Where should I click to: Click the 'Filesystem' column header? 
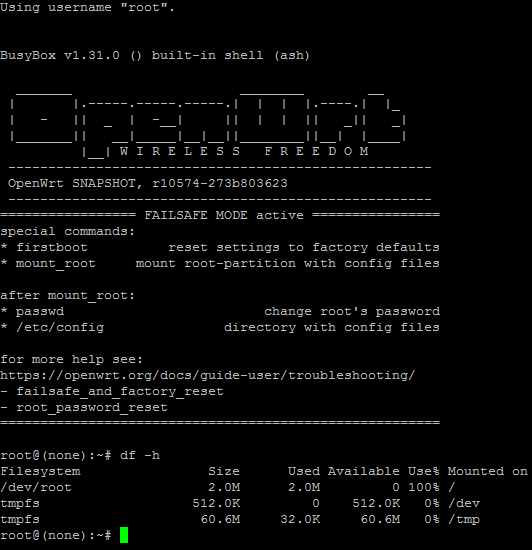coord(40,471)
